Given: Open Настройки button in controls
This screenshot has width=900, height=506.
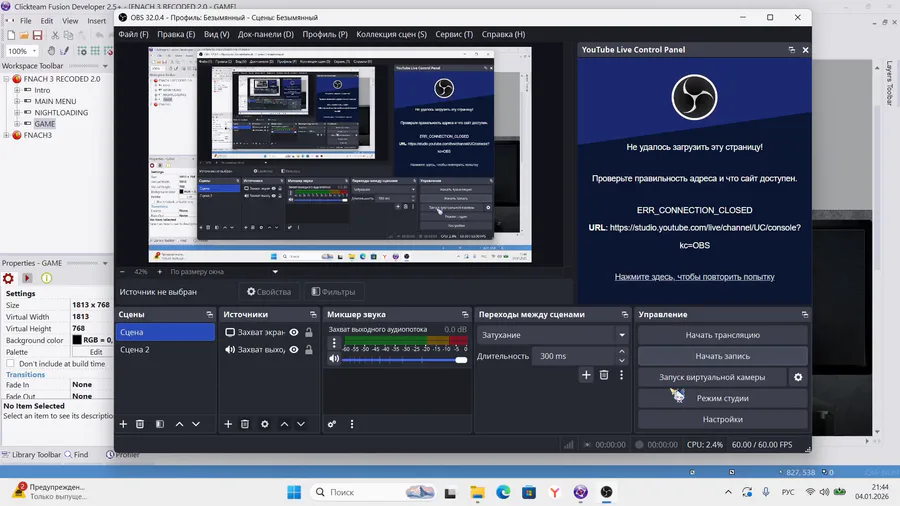Looking at the screenshot, I should [723, 419].
